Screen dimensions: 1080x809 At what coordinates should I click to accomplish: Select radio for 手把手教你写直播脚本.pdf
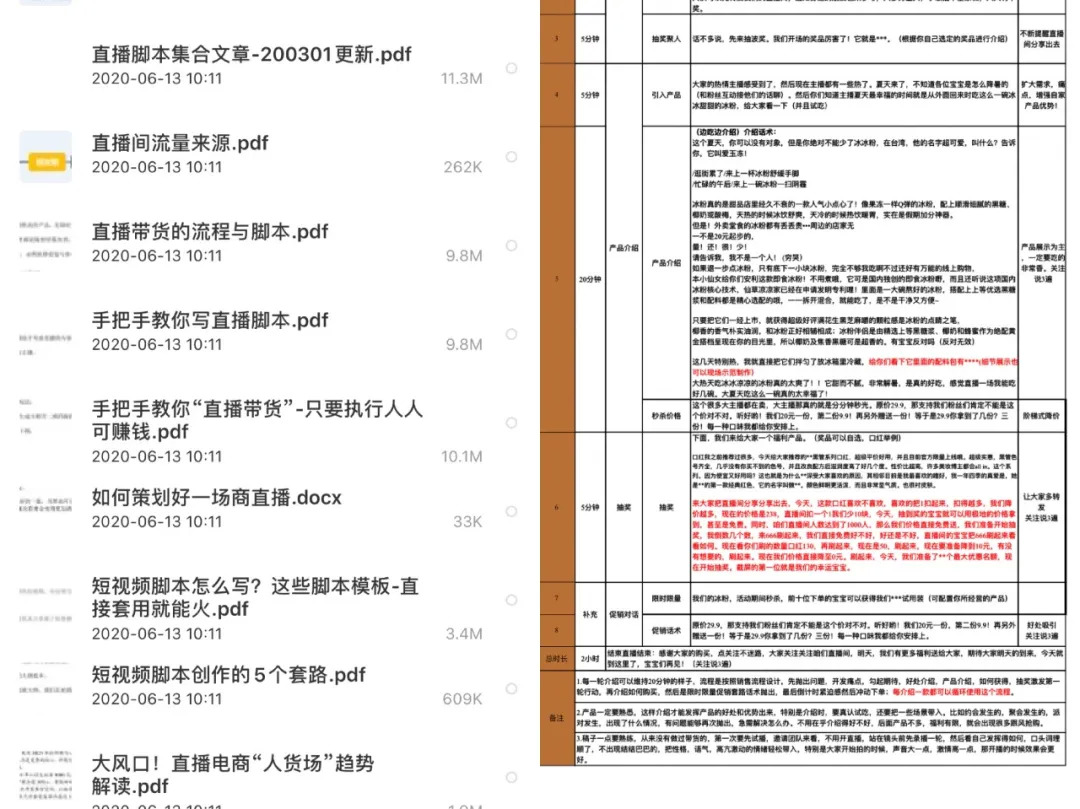click(511, 335)
